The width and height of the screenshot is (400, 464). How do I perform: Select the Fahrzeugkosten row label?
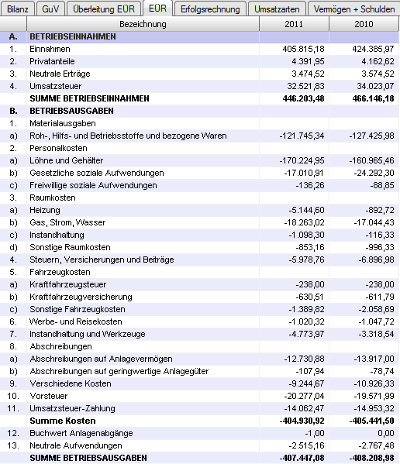coord(60,272)
